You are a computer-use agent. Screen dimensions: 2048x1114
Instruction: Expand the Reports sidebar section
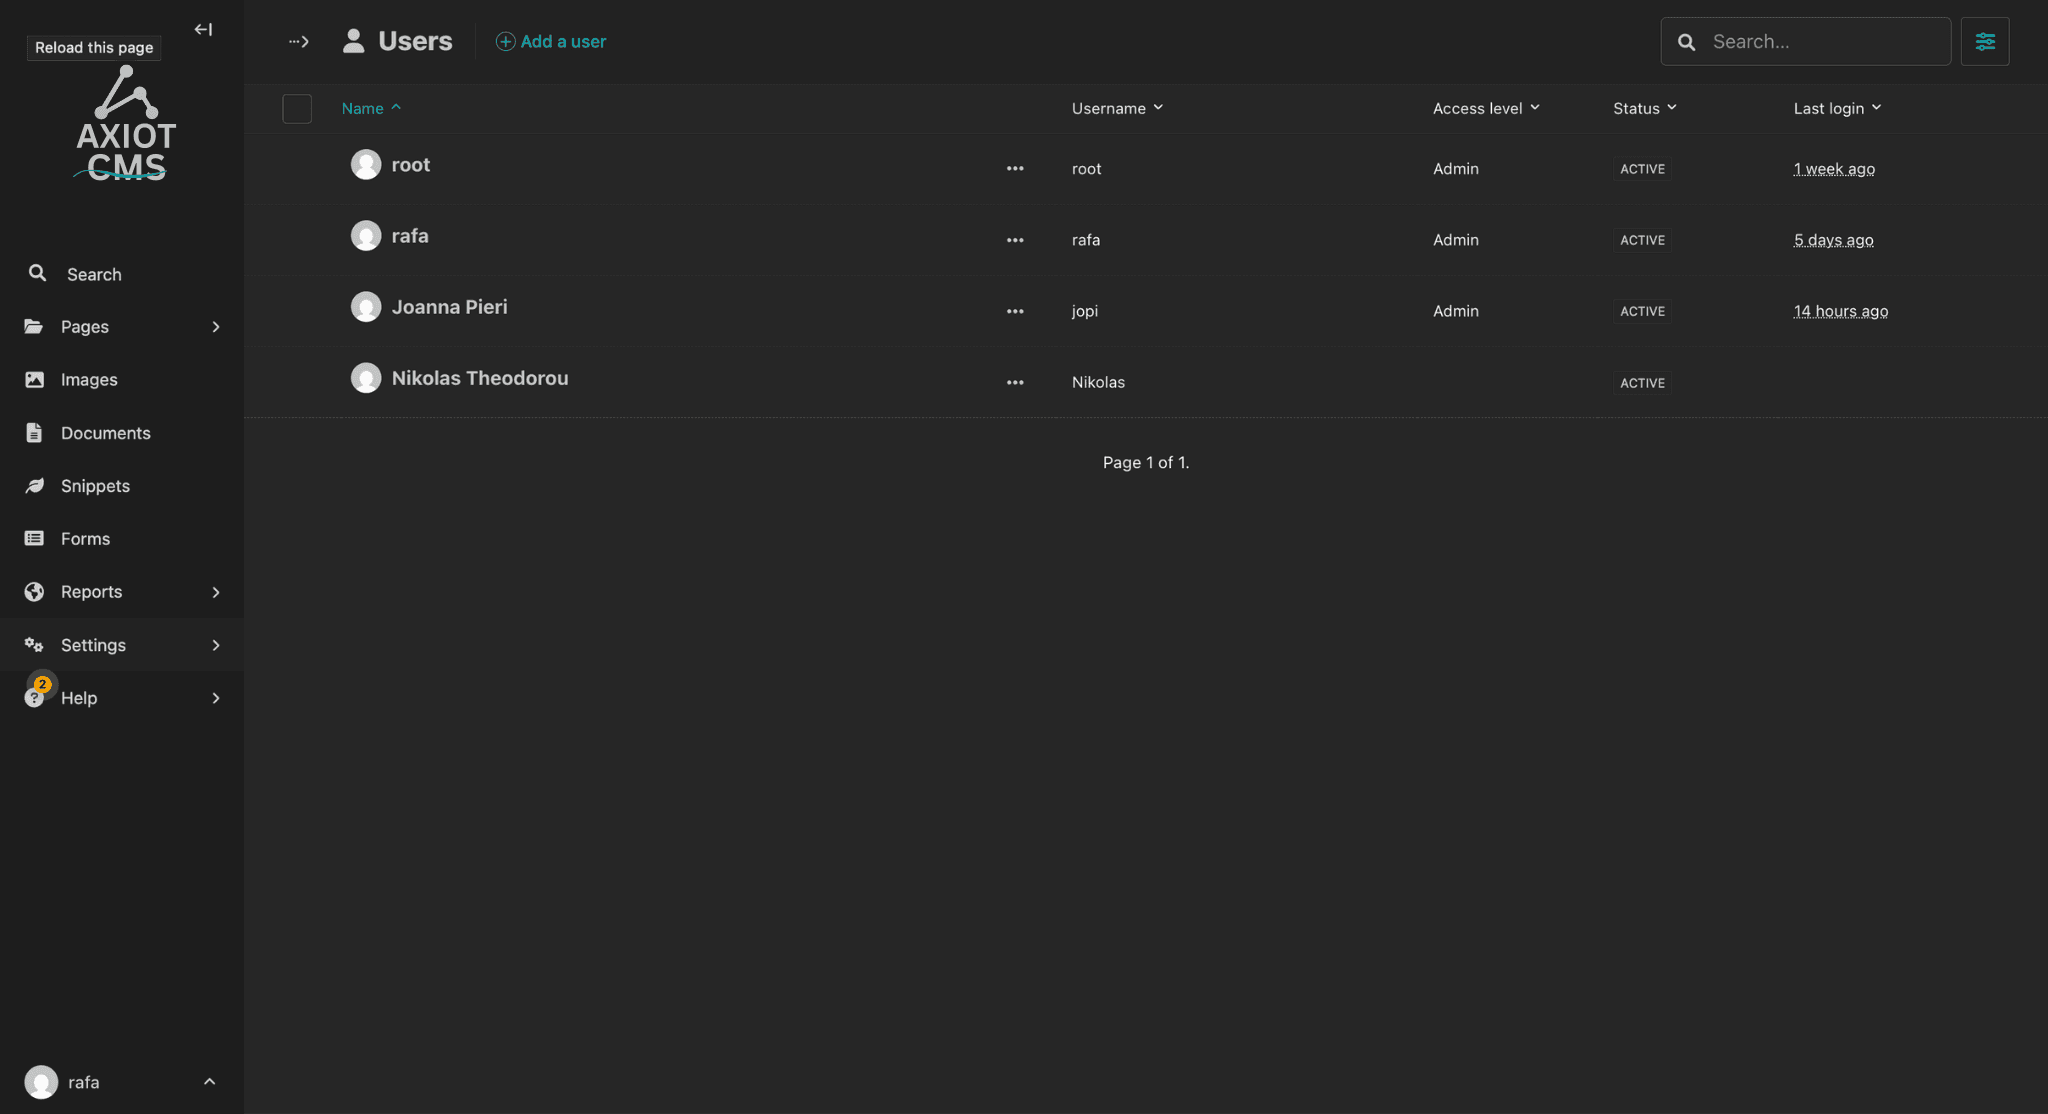[215, 591]
